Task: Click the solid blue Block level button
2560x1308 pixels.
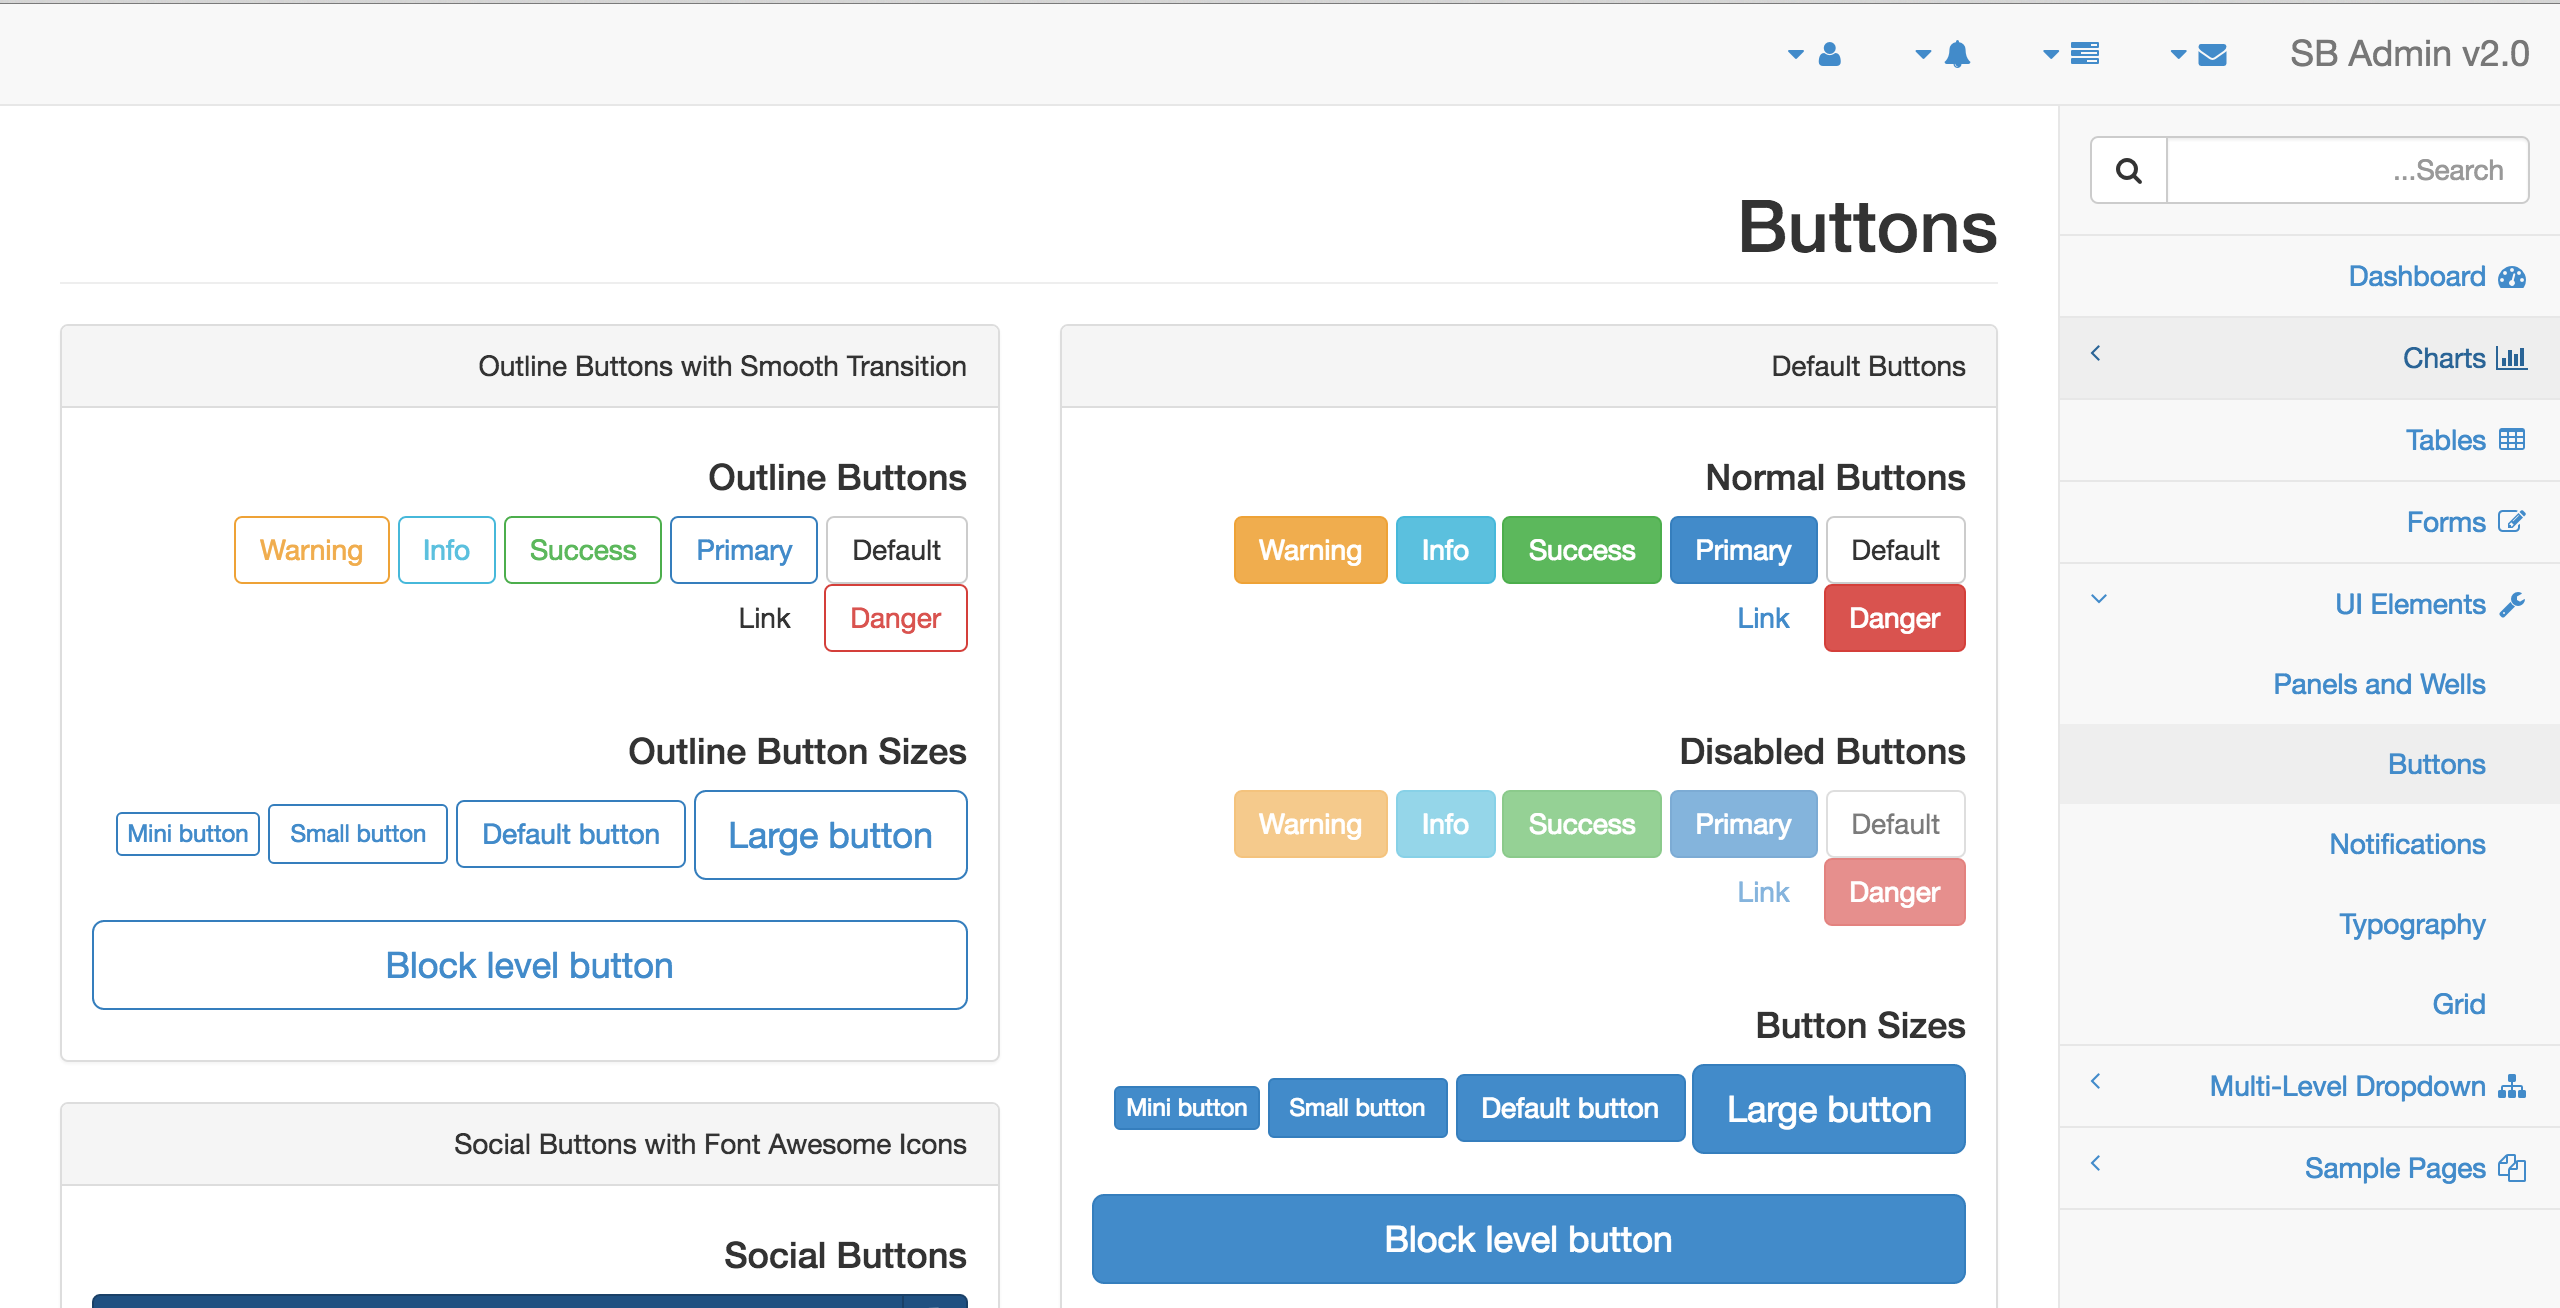Action: (x=1528, y=1240)
